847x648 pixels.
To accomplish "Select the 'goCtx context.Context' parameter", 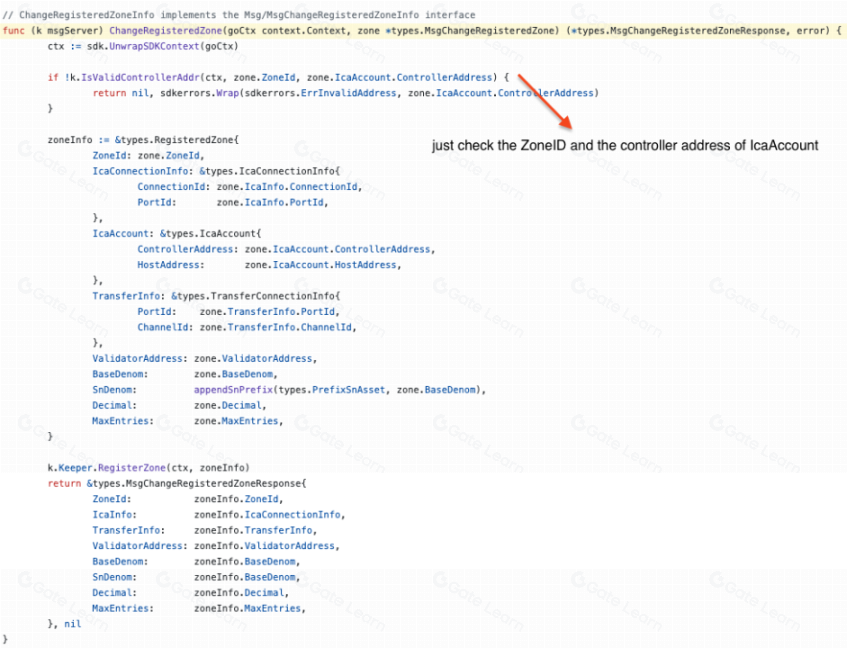I will tap(286, 31).
